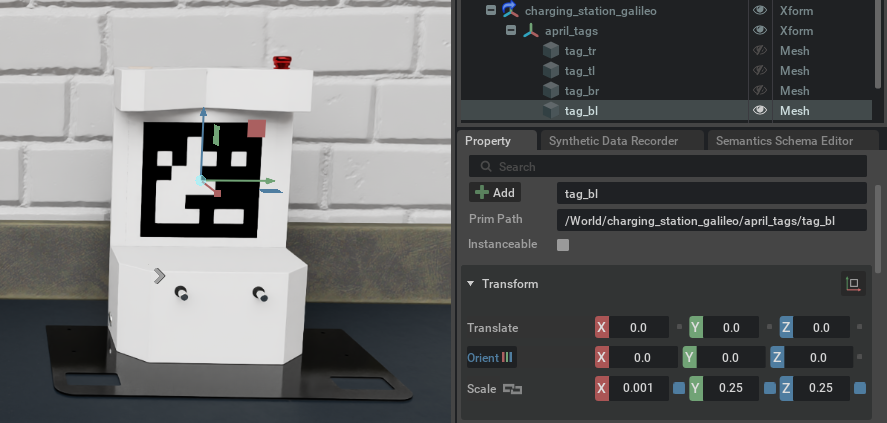Click blue reset square beside Scale Z
This screenshot has width=887, height=423.
[x=860, y=389]
